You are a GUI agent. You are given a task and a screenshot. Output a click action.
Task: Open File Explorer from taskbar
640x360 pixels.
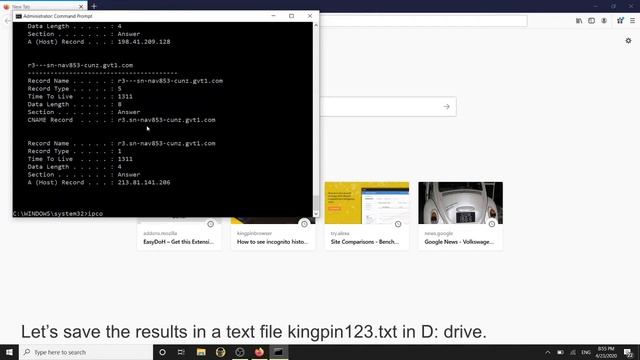tap(201, 352)
